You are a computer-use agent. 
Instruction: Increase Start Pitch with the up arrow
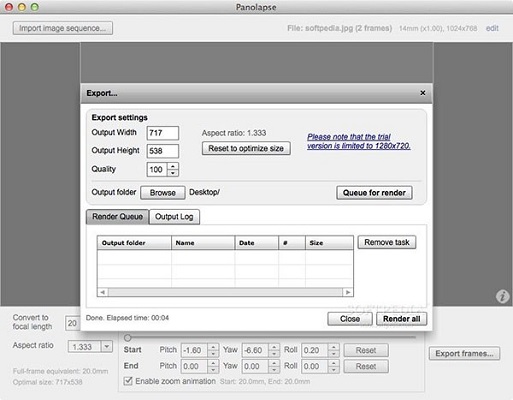tap(213, 347)
